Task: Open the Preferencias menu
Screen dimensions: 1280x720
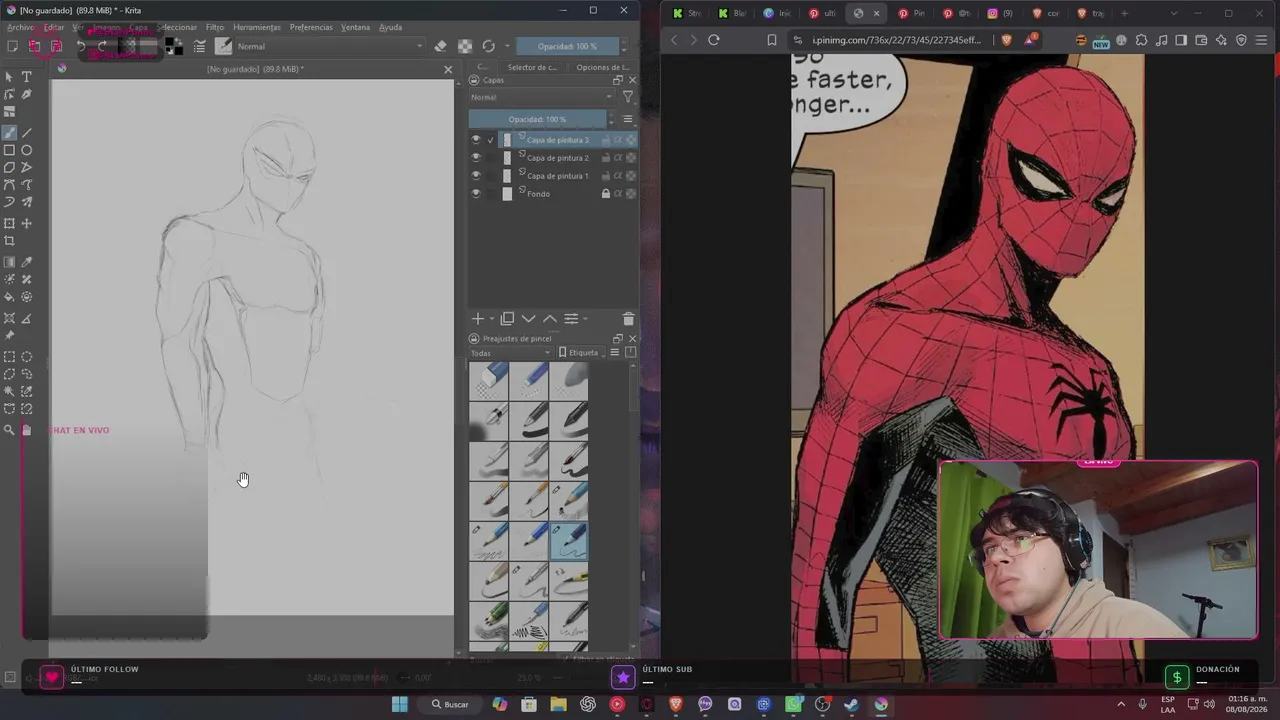Action: (311, 27)
